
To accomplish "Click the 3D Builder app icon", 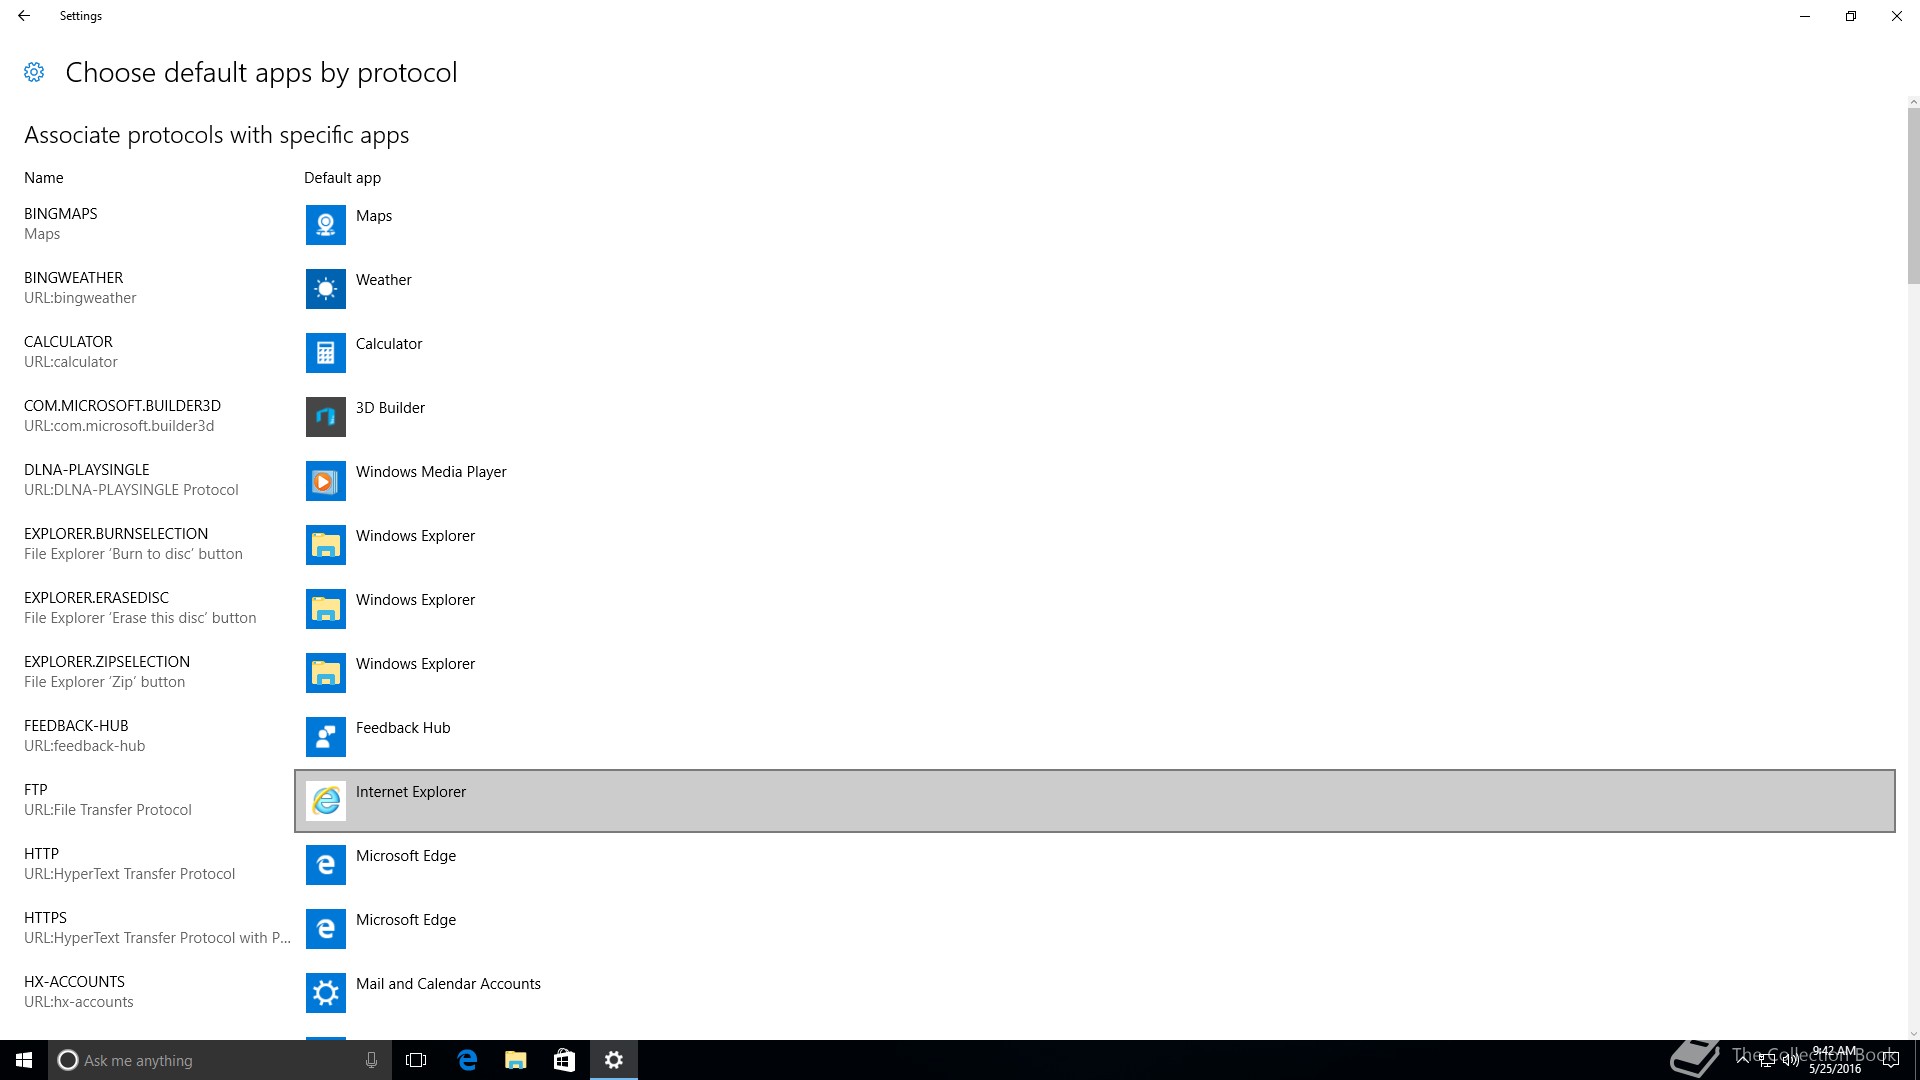I will coord(325,417).
